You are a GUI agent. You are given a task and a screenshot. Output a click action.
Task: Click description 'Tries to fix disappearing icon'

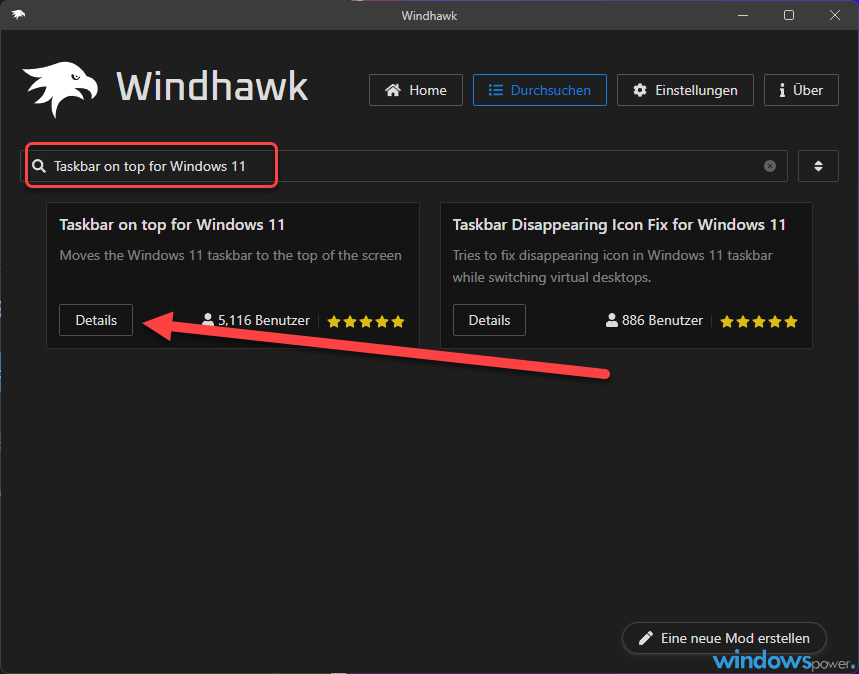(612, 266)
